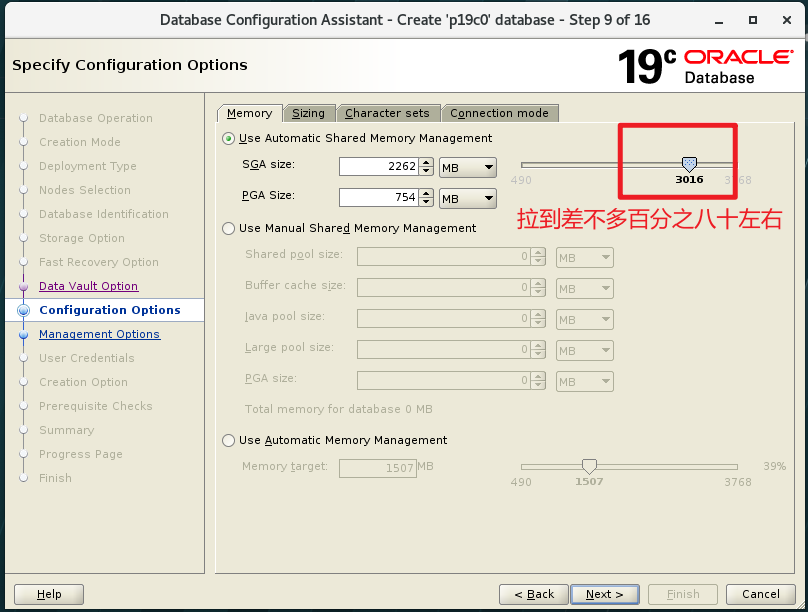
Task: Click the SGA memory slider thumb at 3016
Action: coord(689,164)
